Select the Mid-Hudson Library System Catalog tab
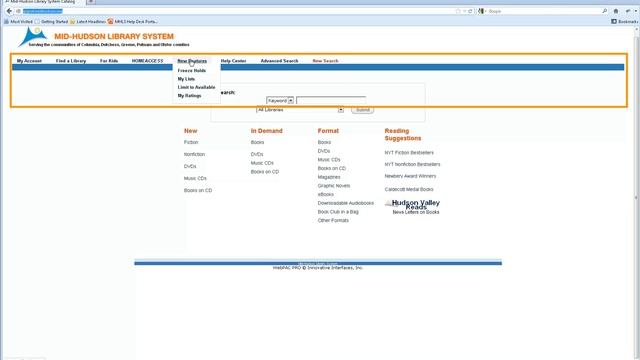Screen dimensions: 640x360 pyautogui.click(x=43, y=2)
